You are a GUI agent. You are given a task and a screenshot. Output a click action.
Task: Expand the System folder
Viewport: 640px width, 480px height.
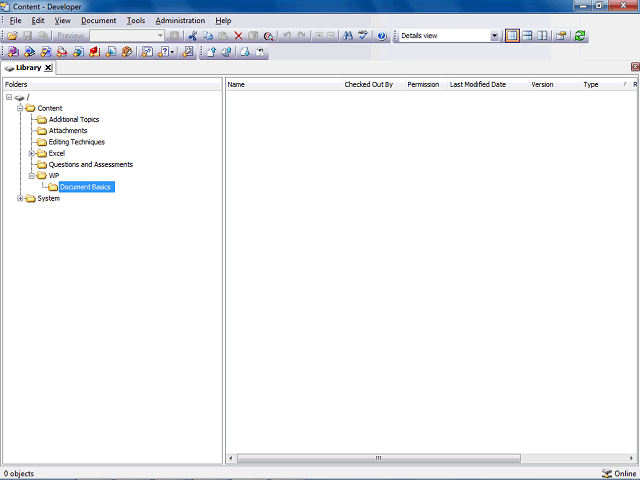(20, 198)
